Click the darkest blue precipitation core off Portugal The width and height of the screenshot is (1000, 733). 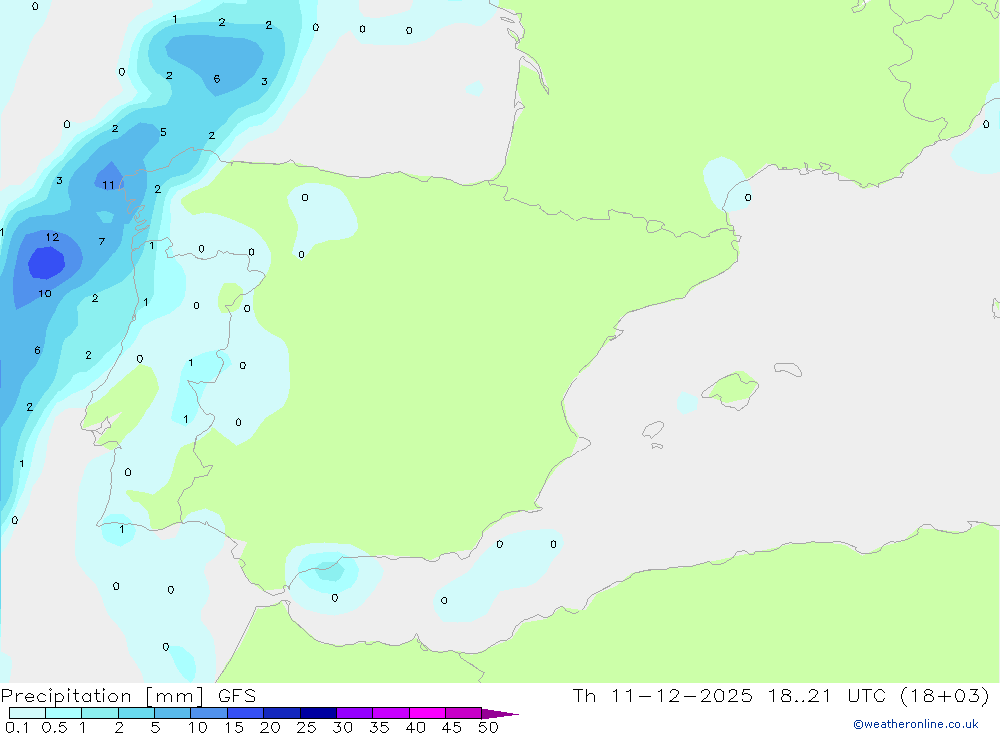pyautogui.click(x=47, y=263)
